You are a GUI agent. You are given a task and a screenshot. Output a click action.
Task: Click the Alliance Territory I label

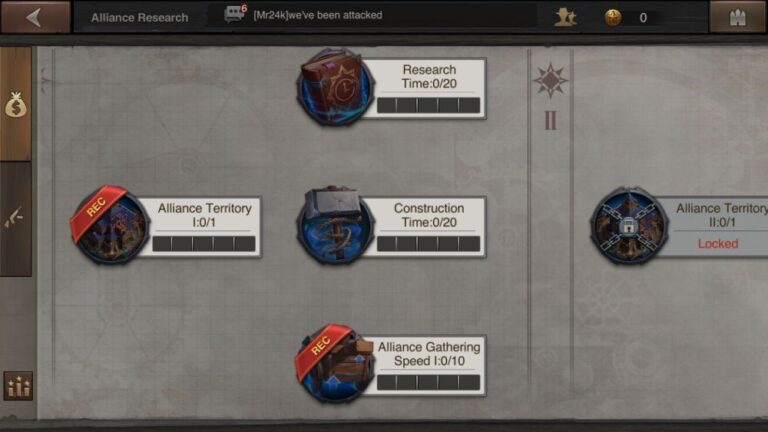click(204, 215)
